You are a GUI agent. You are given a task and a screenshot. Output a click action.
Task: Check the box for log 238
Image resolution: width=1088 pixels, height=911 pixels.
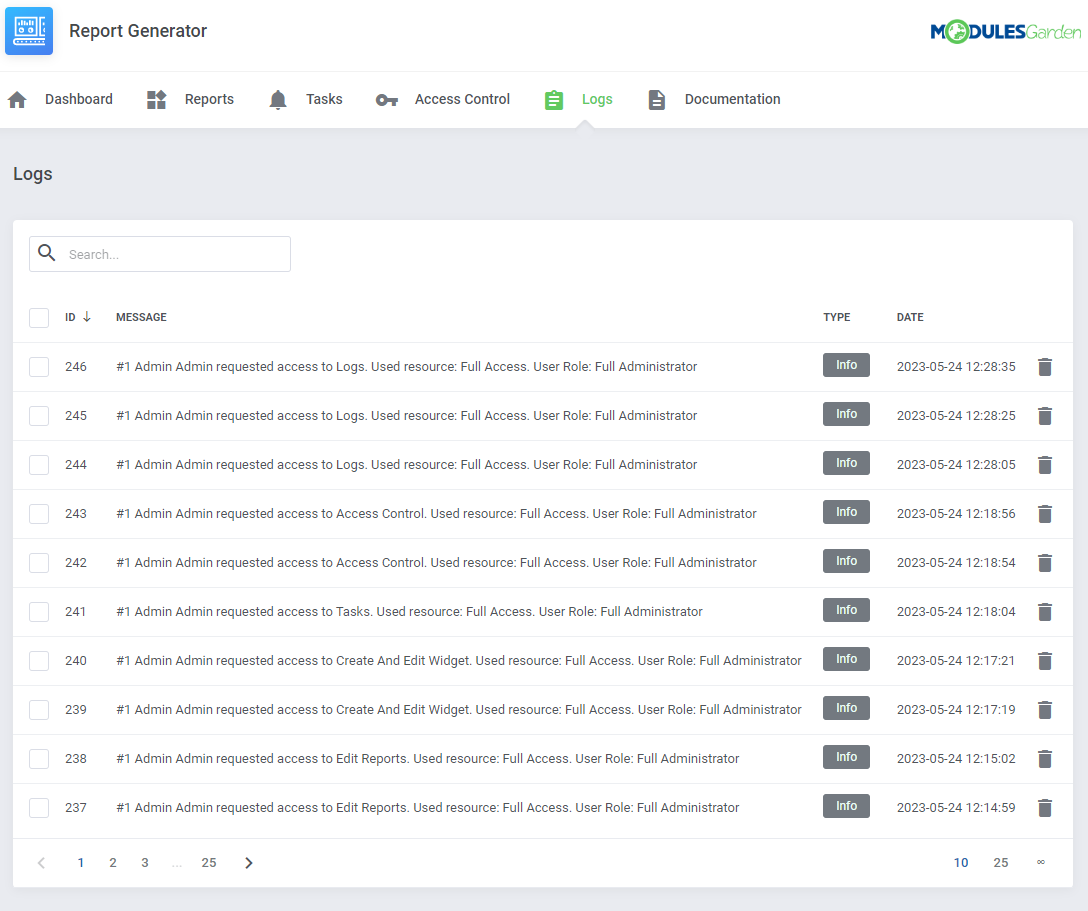[x=39, y=759]
